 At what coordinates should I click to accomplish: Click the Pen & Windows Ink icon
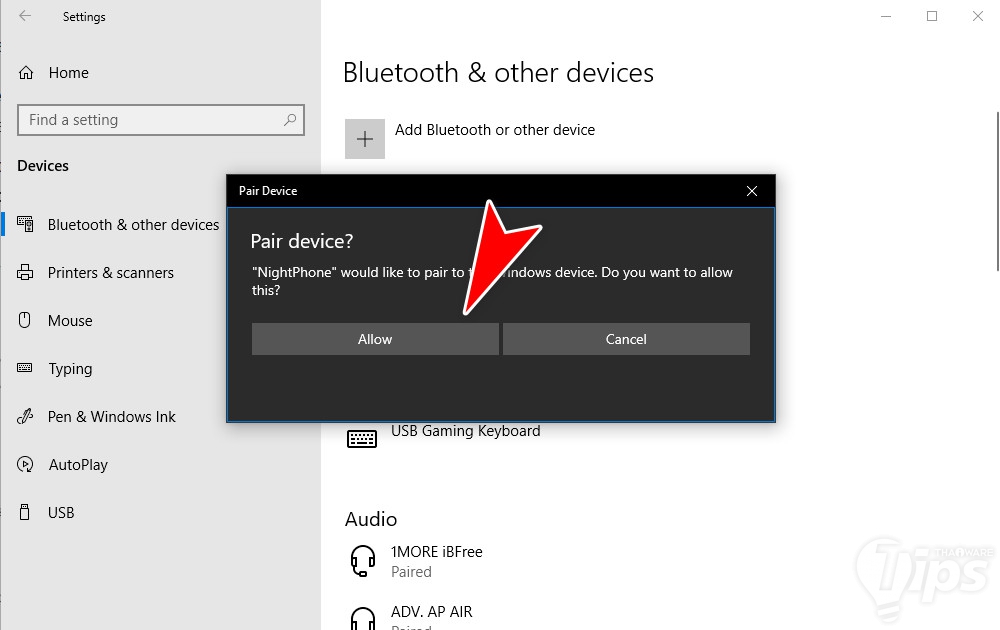coord(27,417)
